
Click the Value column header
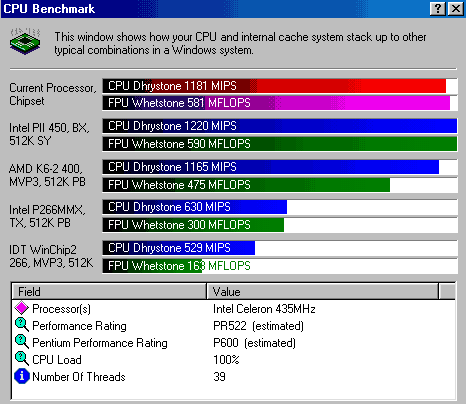[322, 291]
